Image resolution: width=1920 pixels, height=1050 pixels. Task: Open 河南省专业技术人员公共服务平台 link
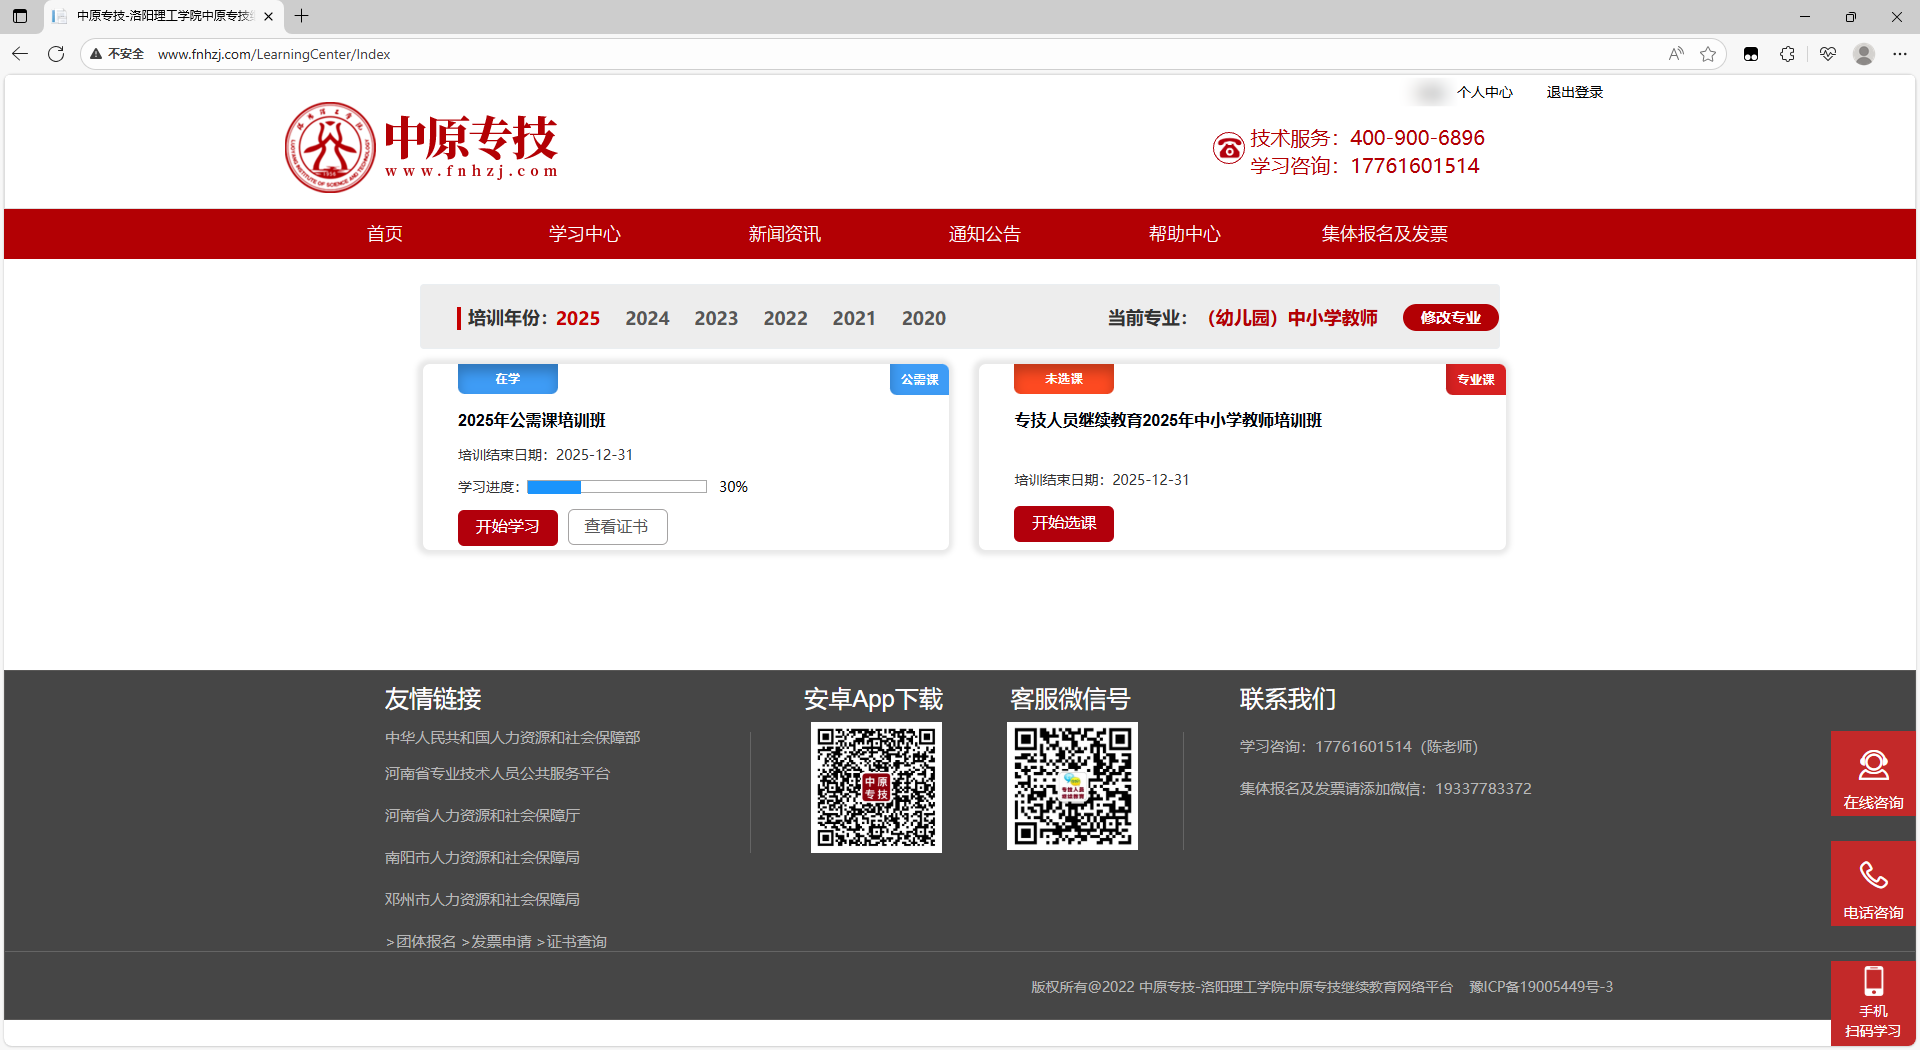(497, 773)
